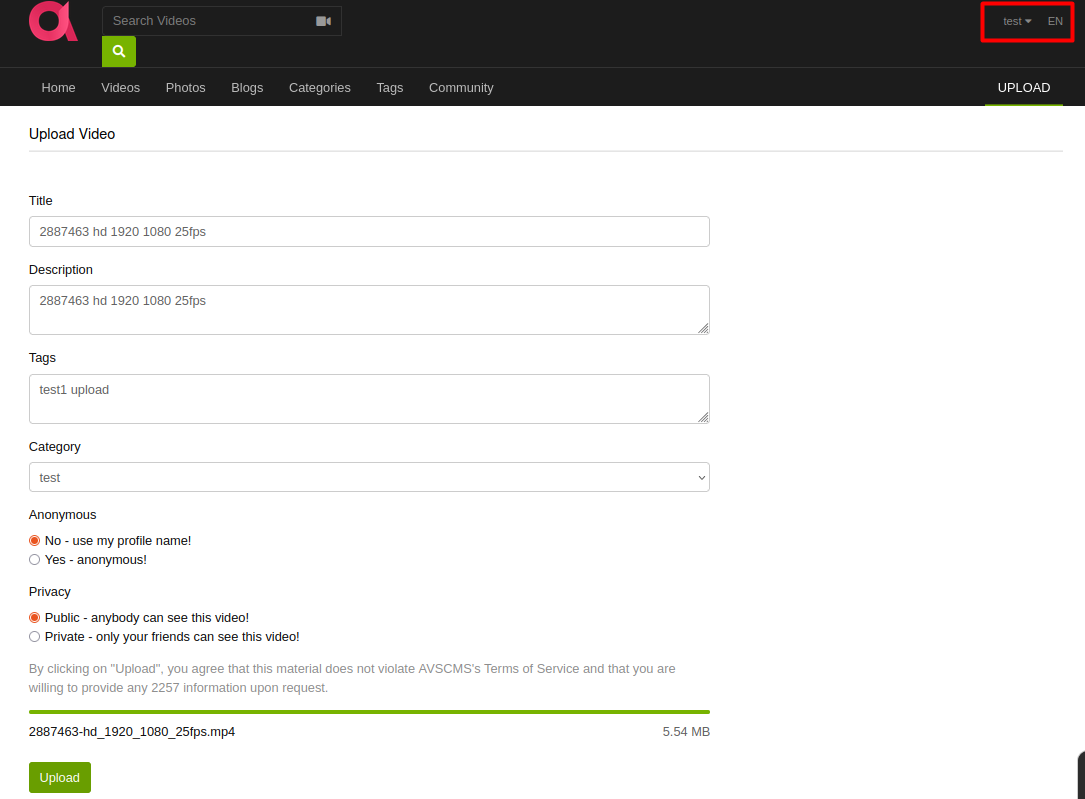The width and height of the screenshot is (1085, 799).
Task: Open the Blogs page
Action: pyautogui.click(x=247, y=87)
